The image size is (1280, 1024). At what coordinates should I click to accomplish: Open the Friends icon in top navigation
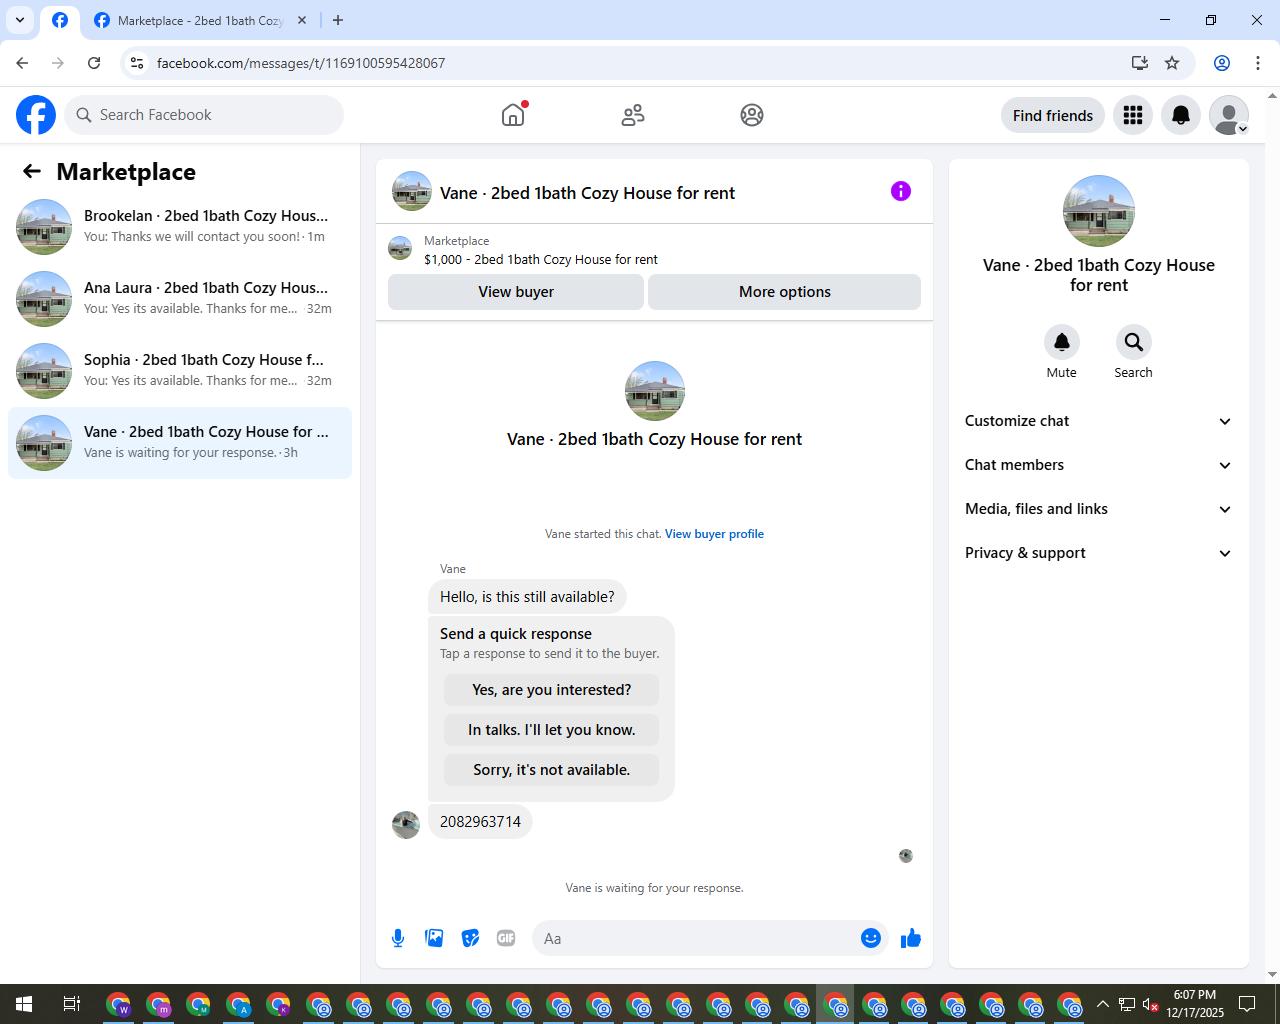pos(633,115)
